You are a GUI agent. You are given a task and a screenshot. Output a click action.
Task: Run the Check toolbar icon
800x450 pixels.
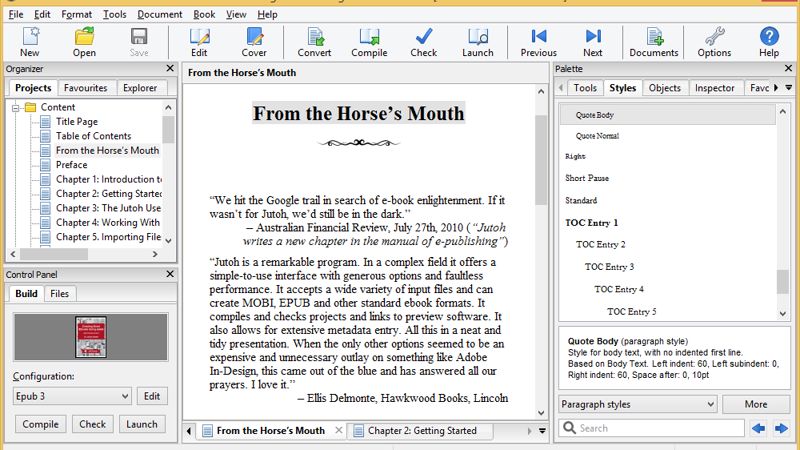pos(423,41)
